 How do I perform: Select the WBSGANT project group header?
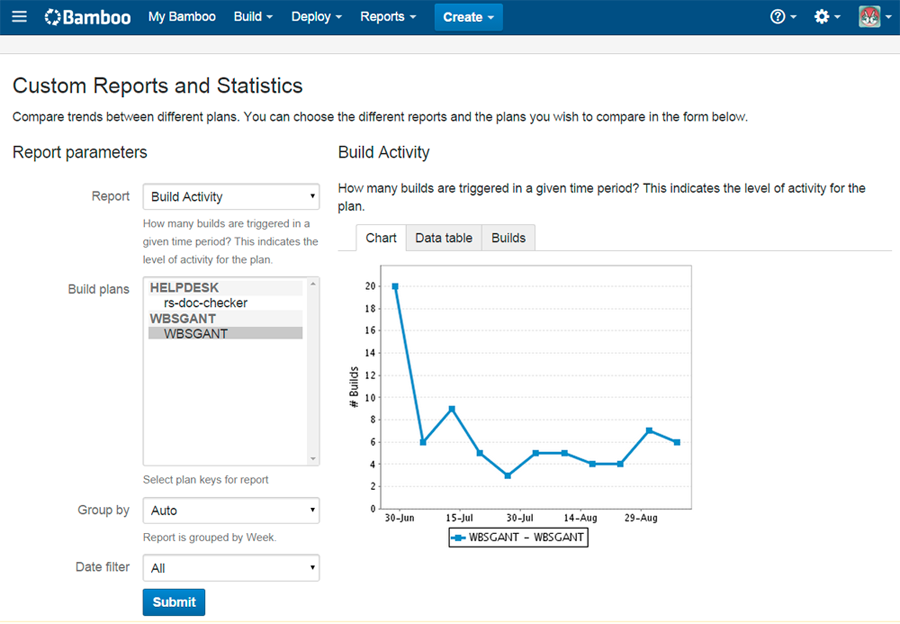coord(226,319)
